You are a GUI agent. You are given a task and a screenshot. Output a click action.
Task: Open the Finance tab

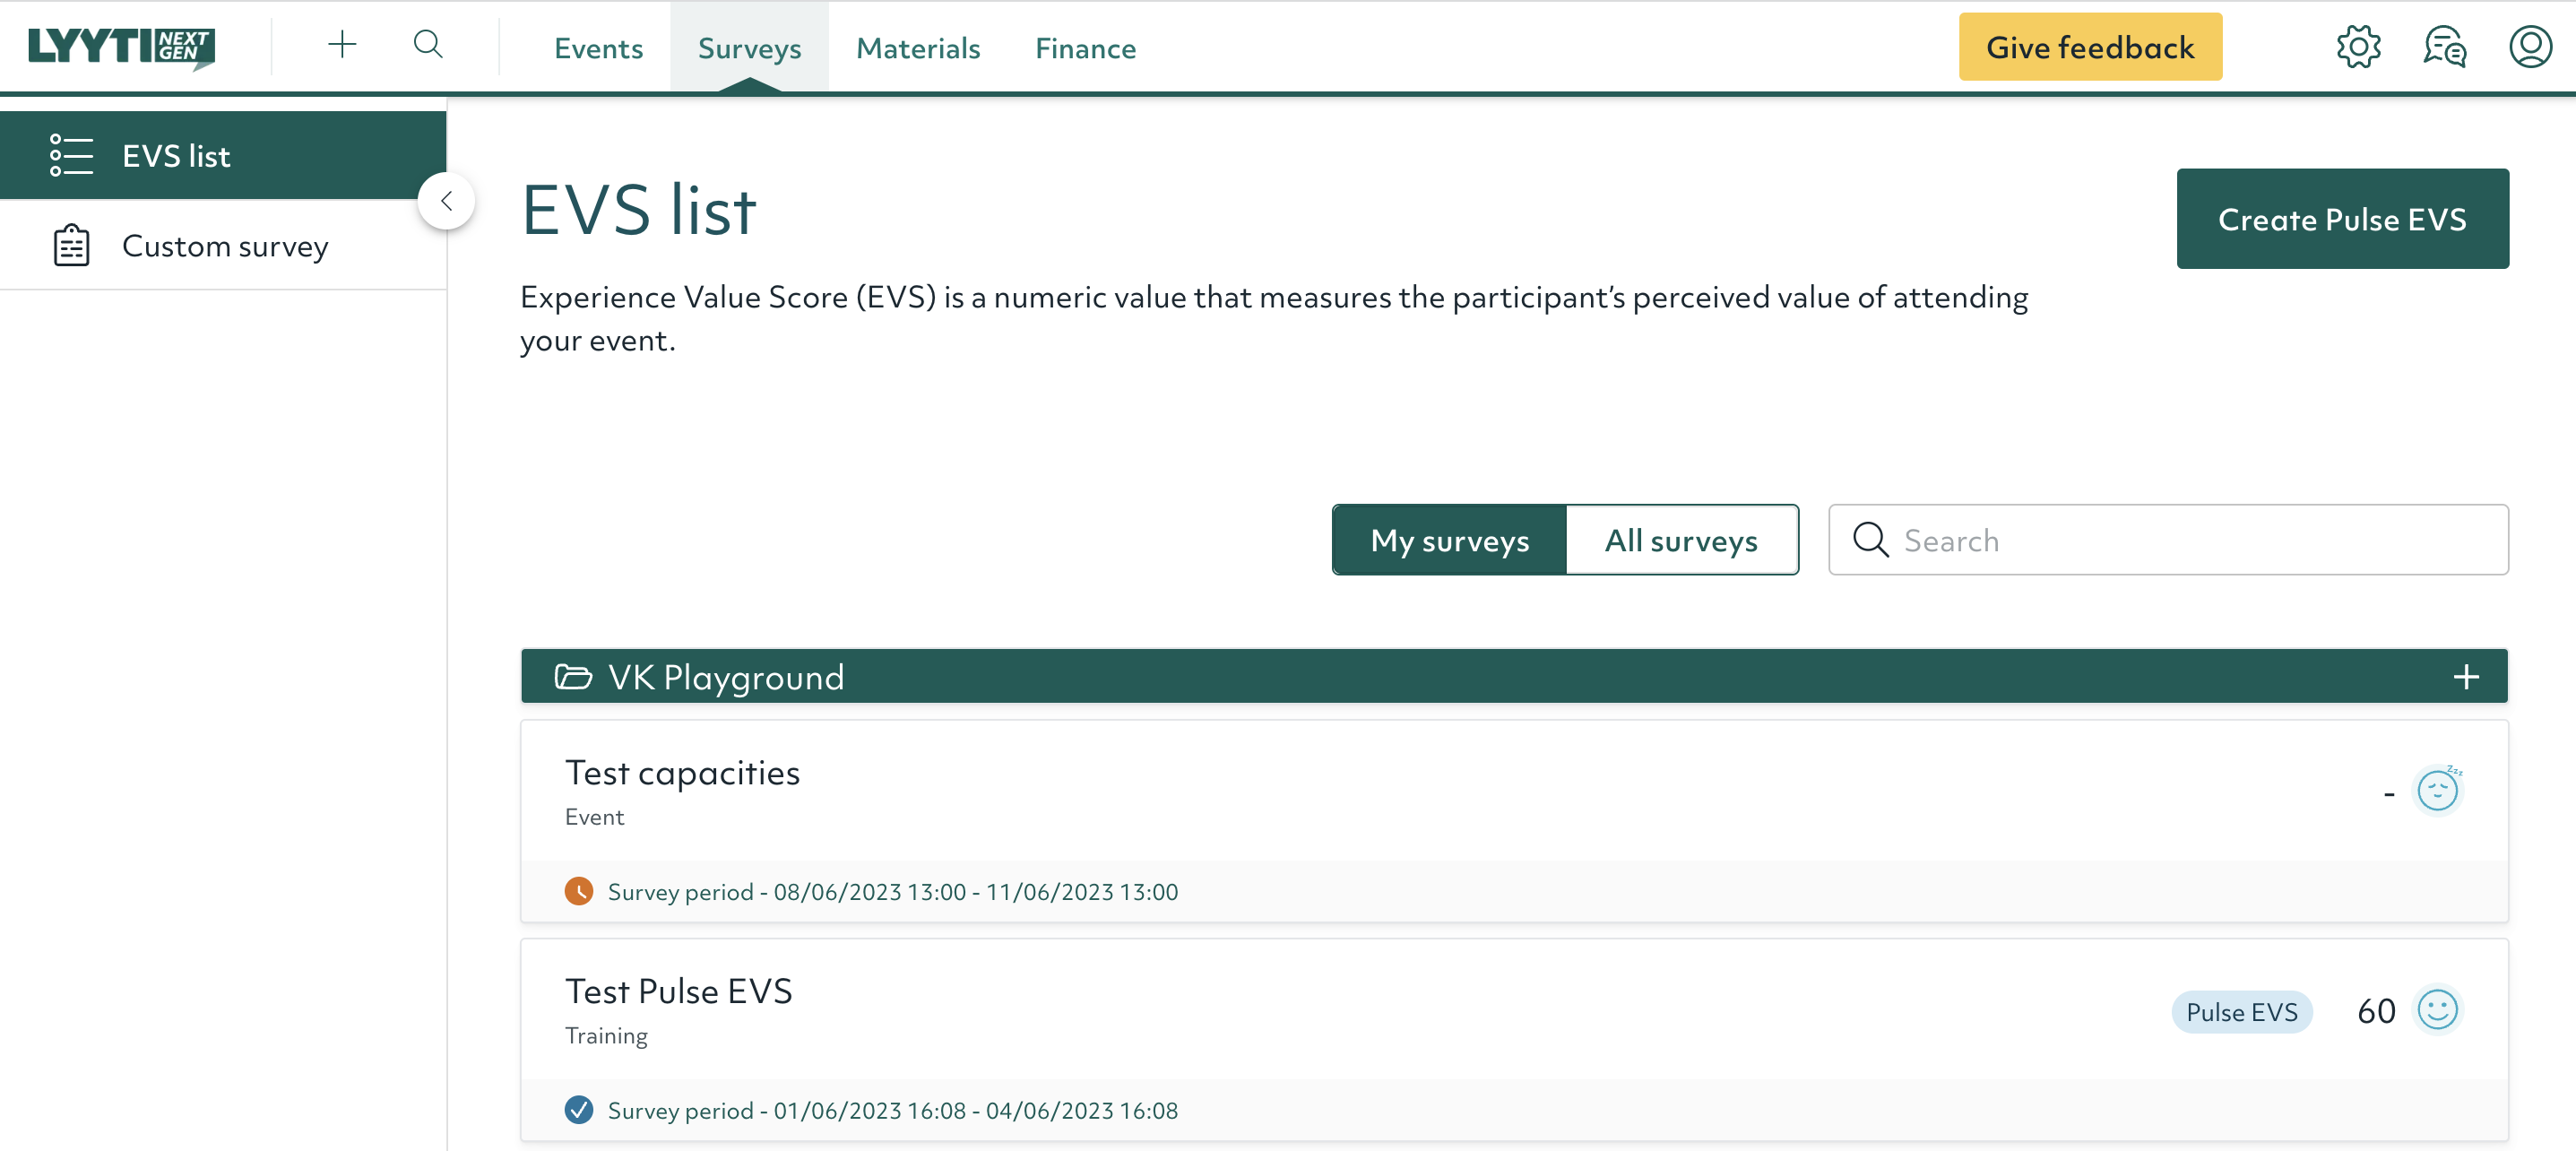[x=1085, y=48]
